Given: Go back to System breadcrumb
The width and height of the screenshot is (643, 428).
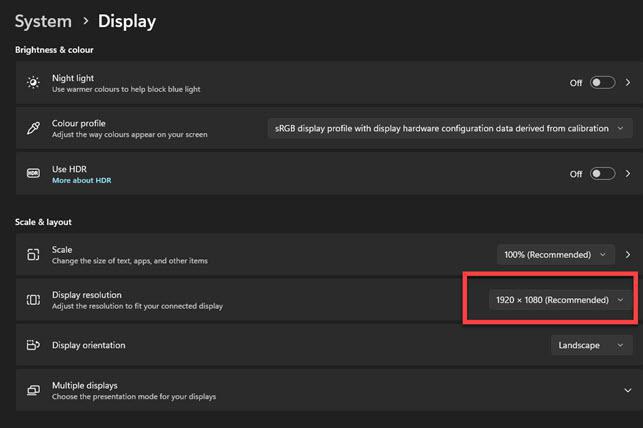Looking at the screenshot, I should [x=43, y=21].
